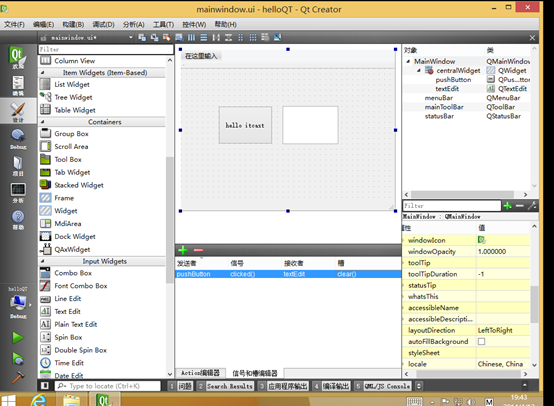The image size is (554, 406).
Task: Add dynamic property with green plus
Action: click(508, 206)
